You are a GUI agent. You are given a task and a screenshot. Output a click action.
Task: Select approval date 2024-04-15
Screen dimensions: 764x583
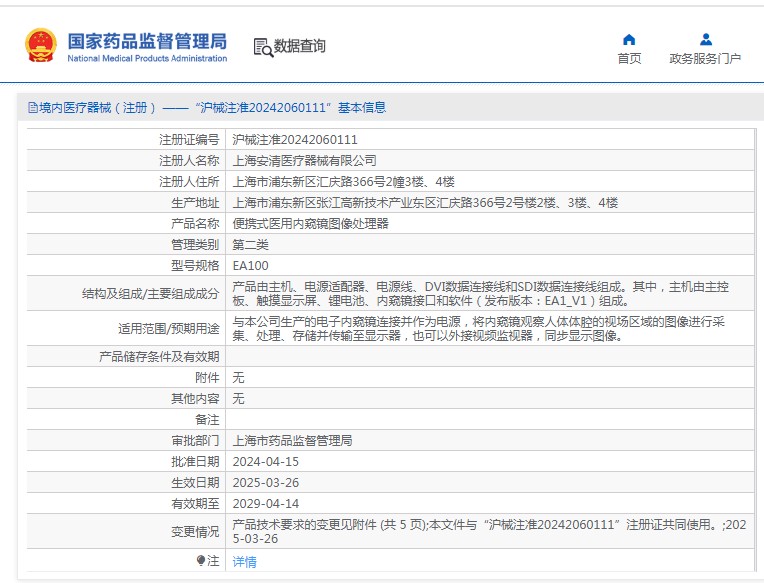(266, 462)
